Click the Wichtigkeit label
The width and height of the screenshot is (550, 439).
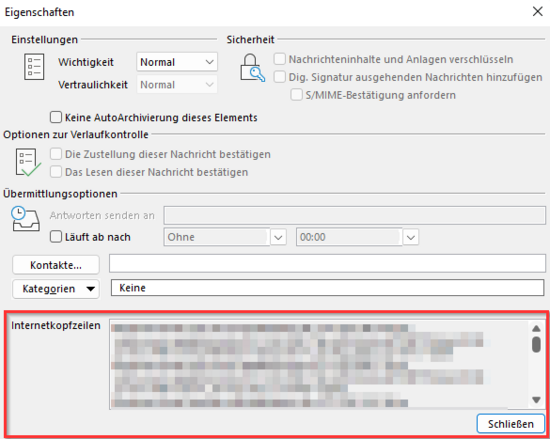point(86,62)
